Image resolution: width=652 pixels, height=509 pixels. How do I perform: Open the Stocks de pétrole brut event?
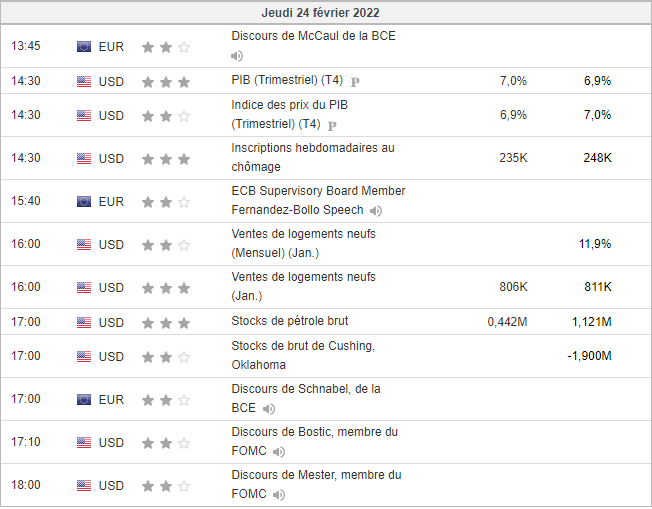[290, 322]
